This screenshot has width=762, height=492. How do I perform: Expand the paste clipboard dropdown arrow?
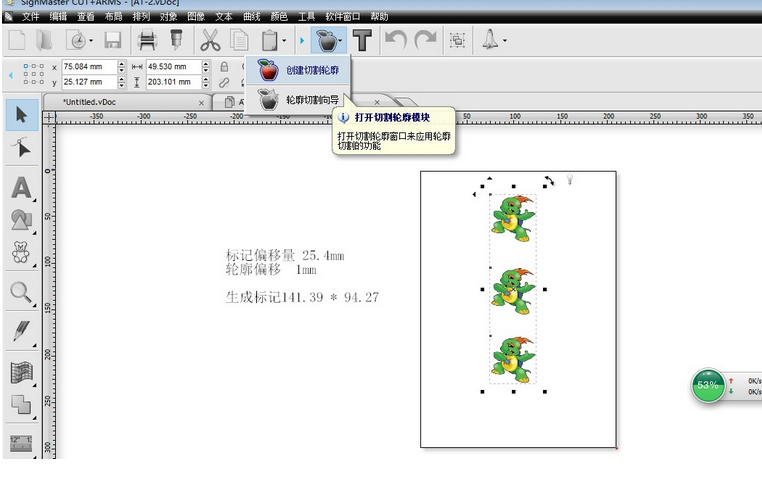tap(285, 41)
